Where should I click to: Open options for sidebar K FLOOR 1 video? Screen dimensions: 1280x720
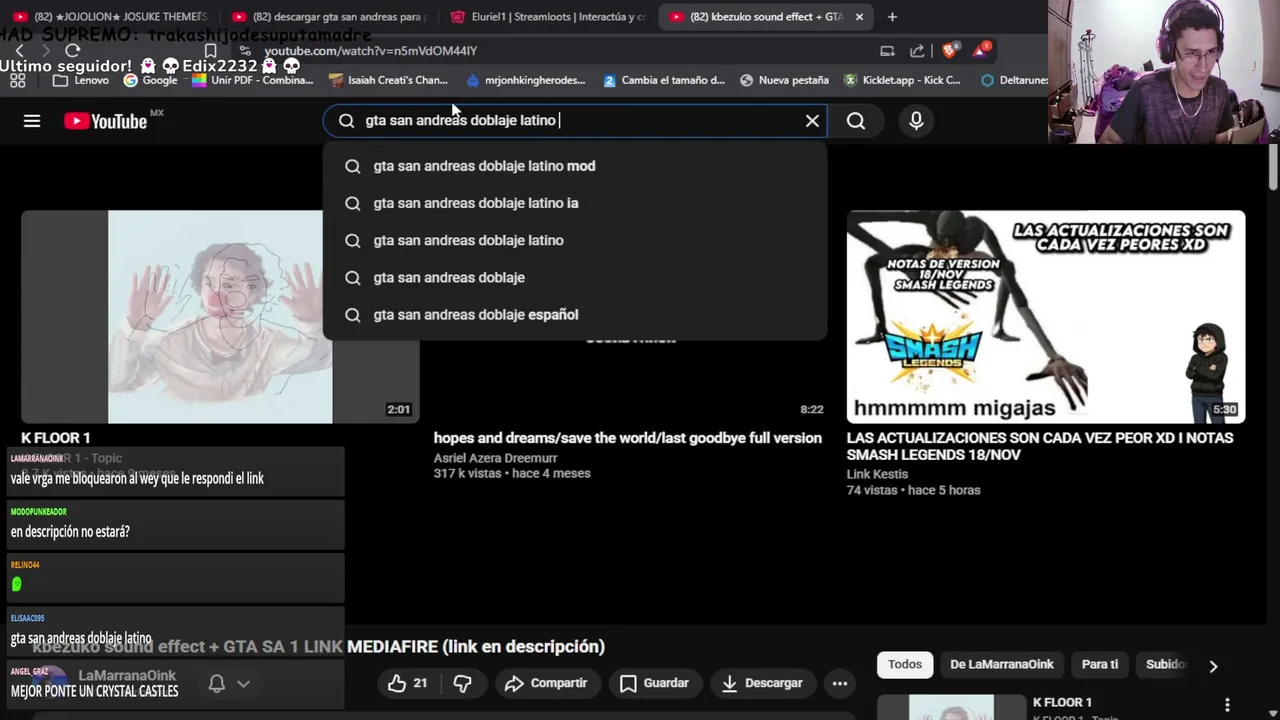(x=1227, y=705)
